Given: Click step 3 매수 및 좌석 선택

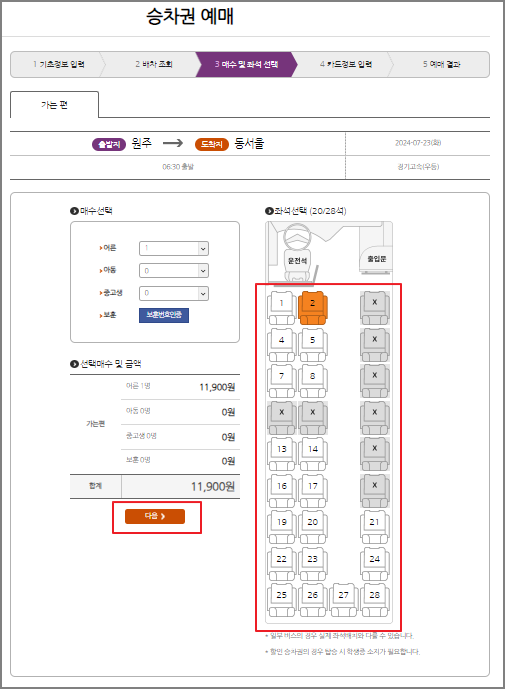Looking at the screenshot, I should click(246, 64).
